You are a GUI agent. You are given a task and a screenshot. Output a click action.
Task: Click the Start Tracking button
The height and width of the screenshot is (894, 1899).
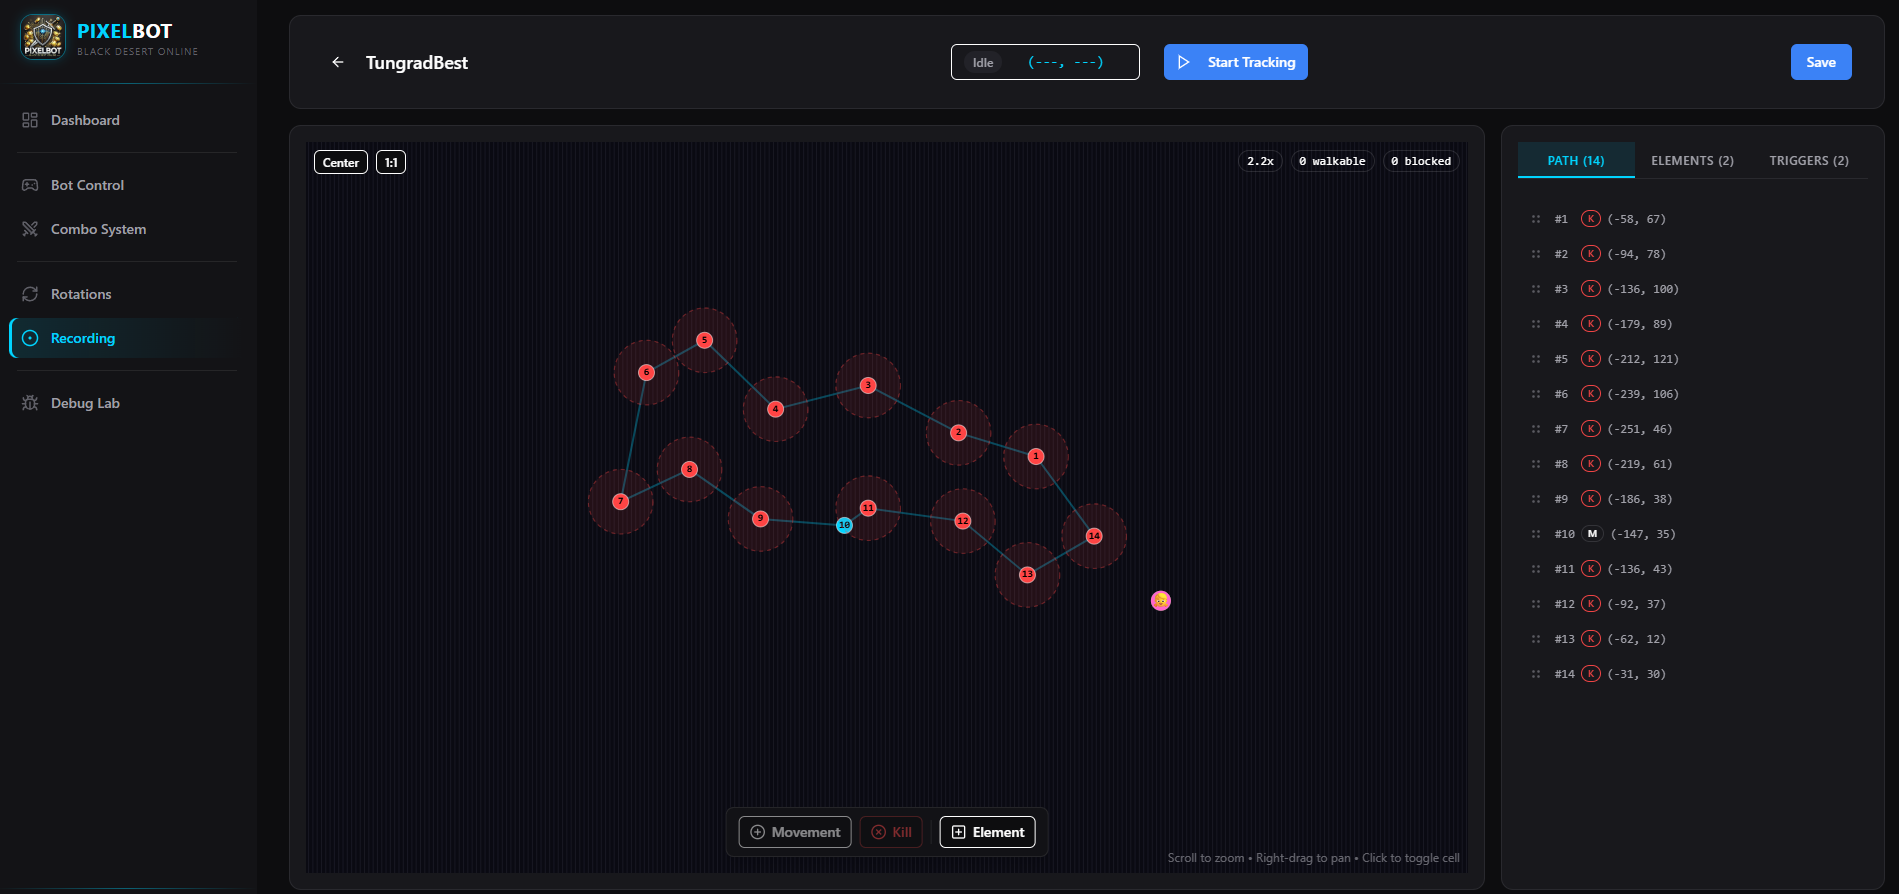(x=1235, y=62)
